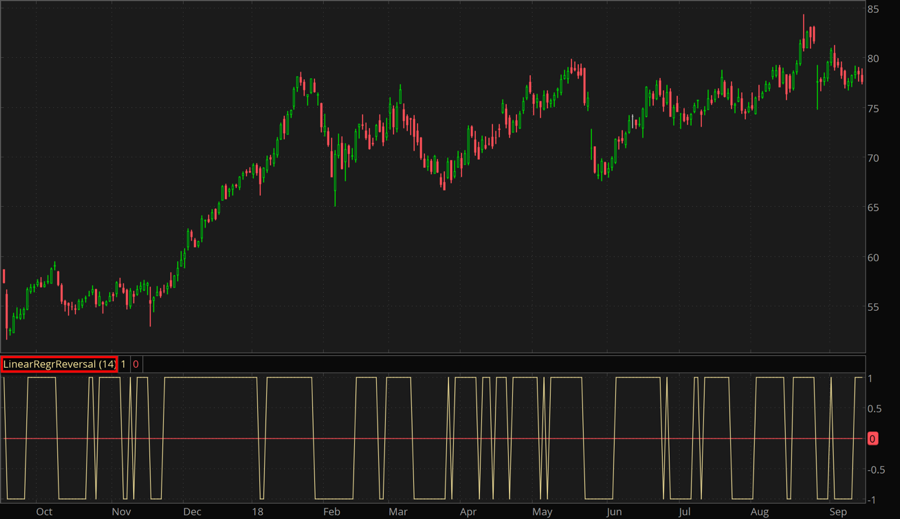This screenshot has height=519, width=900.
Task: Select the May label on time axis
Action: (541, 511)
